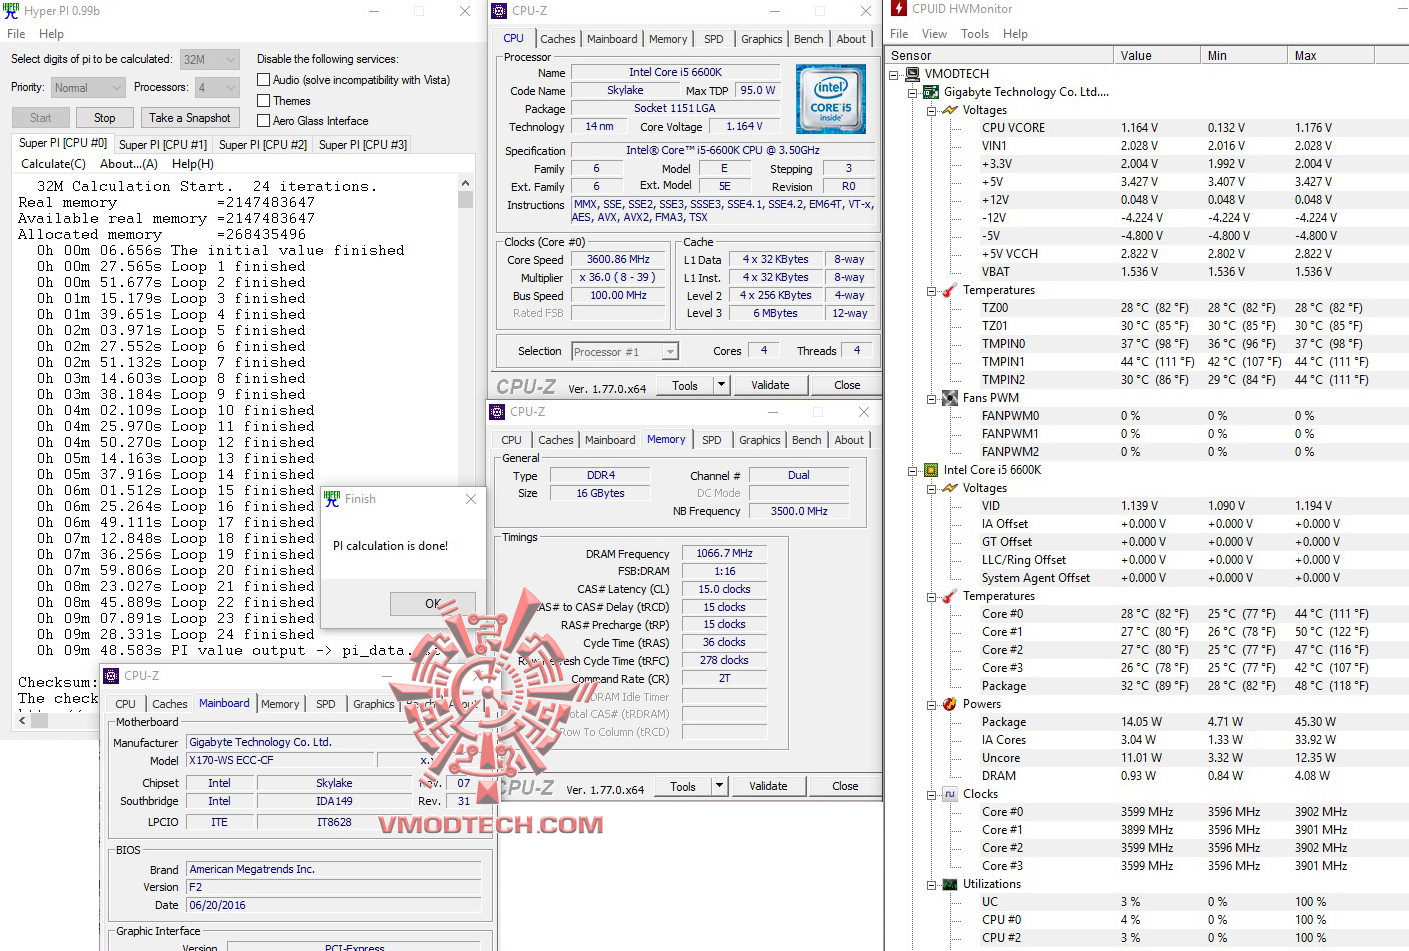Open the digits of pi dropdown showing 32M
1409x951 pixels.
click(233, 58)
